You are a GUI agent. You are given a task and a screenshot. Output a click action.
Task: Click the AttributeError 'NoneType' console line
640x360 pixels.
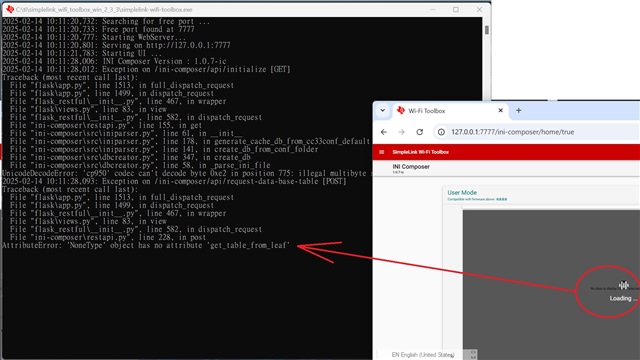(146, 245)
